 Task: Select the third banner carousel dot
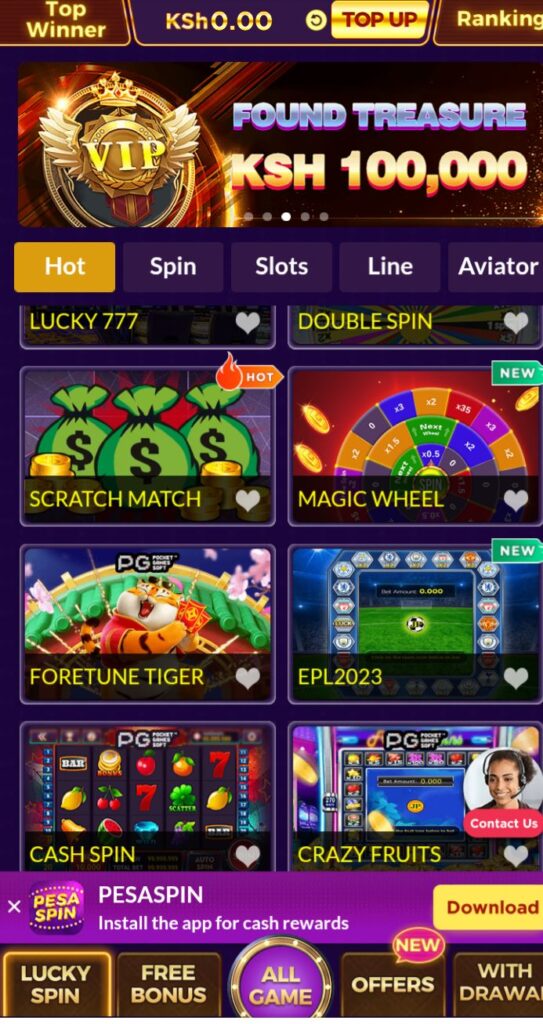click(x=286, y=217)
